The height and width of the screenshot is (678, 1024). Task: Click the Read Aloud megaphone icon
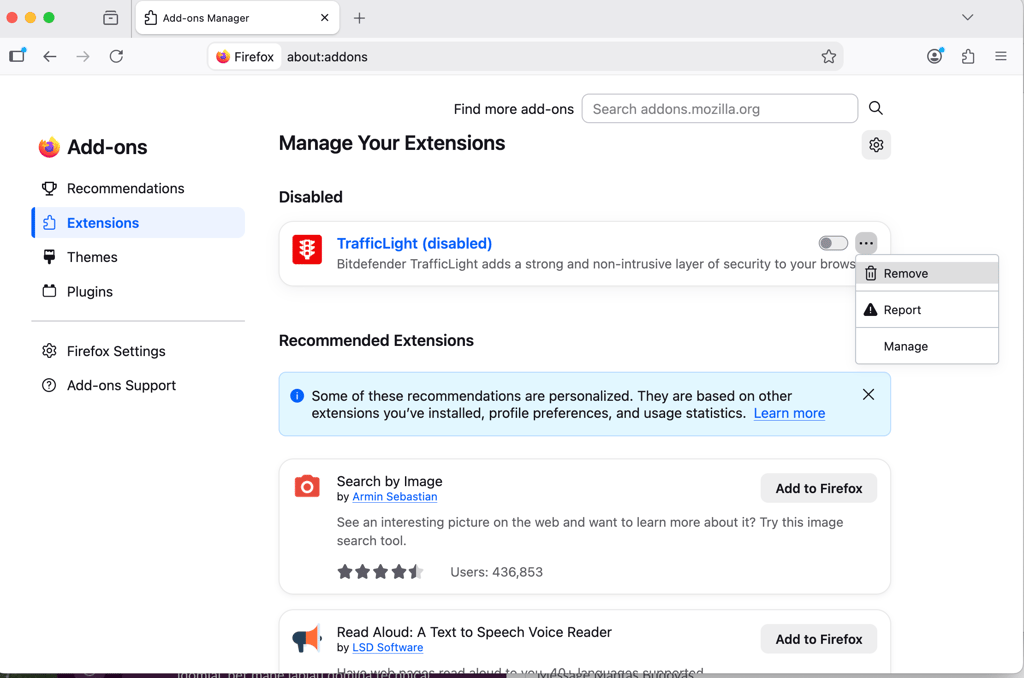click(307, 638)
